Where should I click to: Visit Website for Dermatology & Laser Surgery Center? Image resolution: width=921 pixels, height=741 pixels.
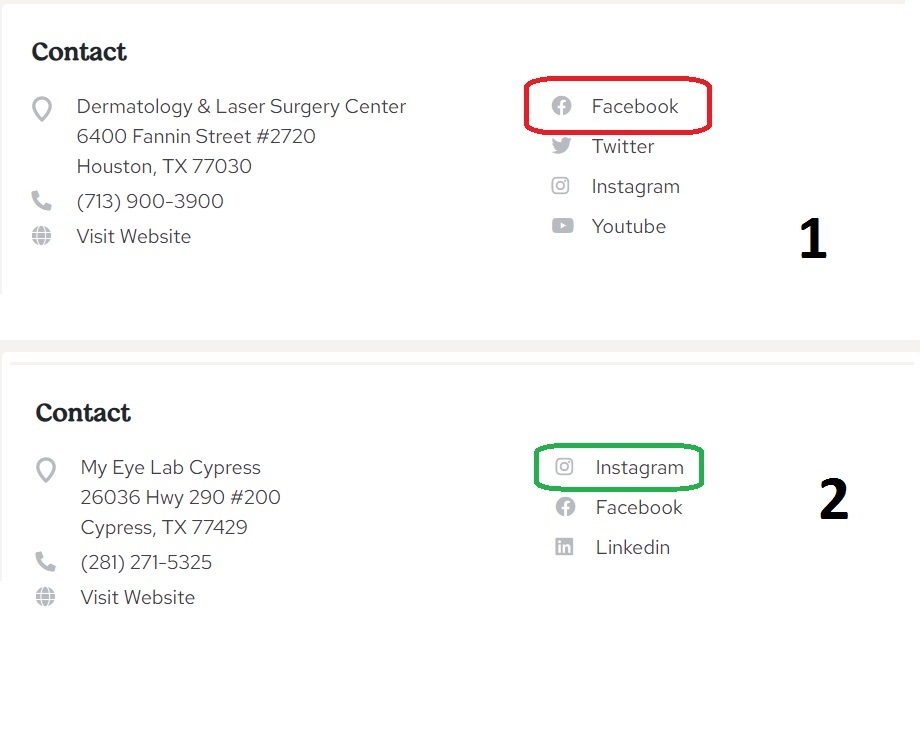click(x=133, y=236)
